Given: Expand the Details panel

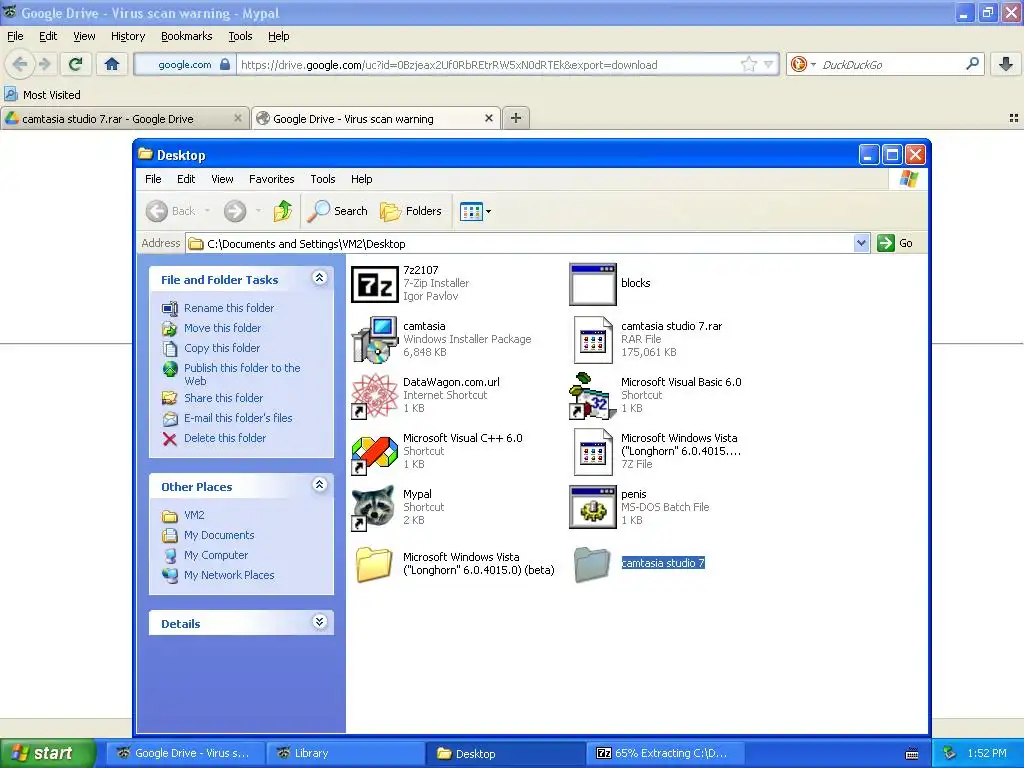Looking at the screenshot, I should coord(319,622).
